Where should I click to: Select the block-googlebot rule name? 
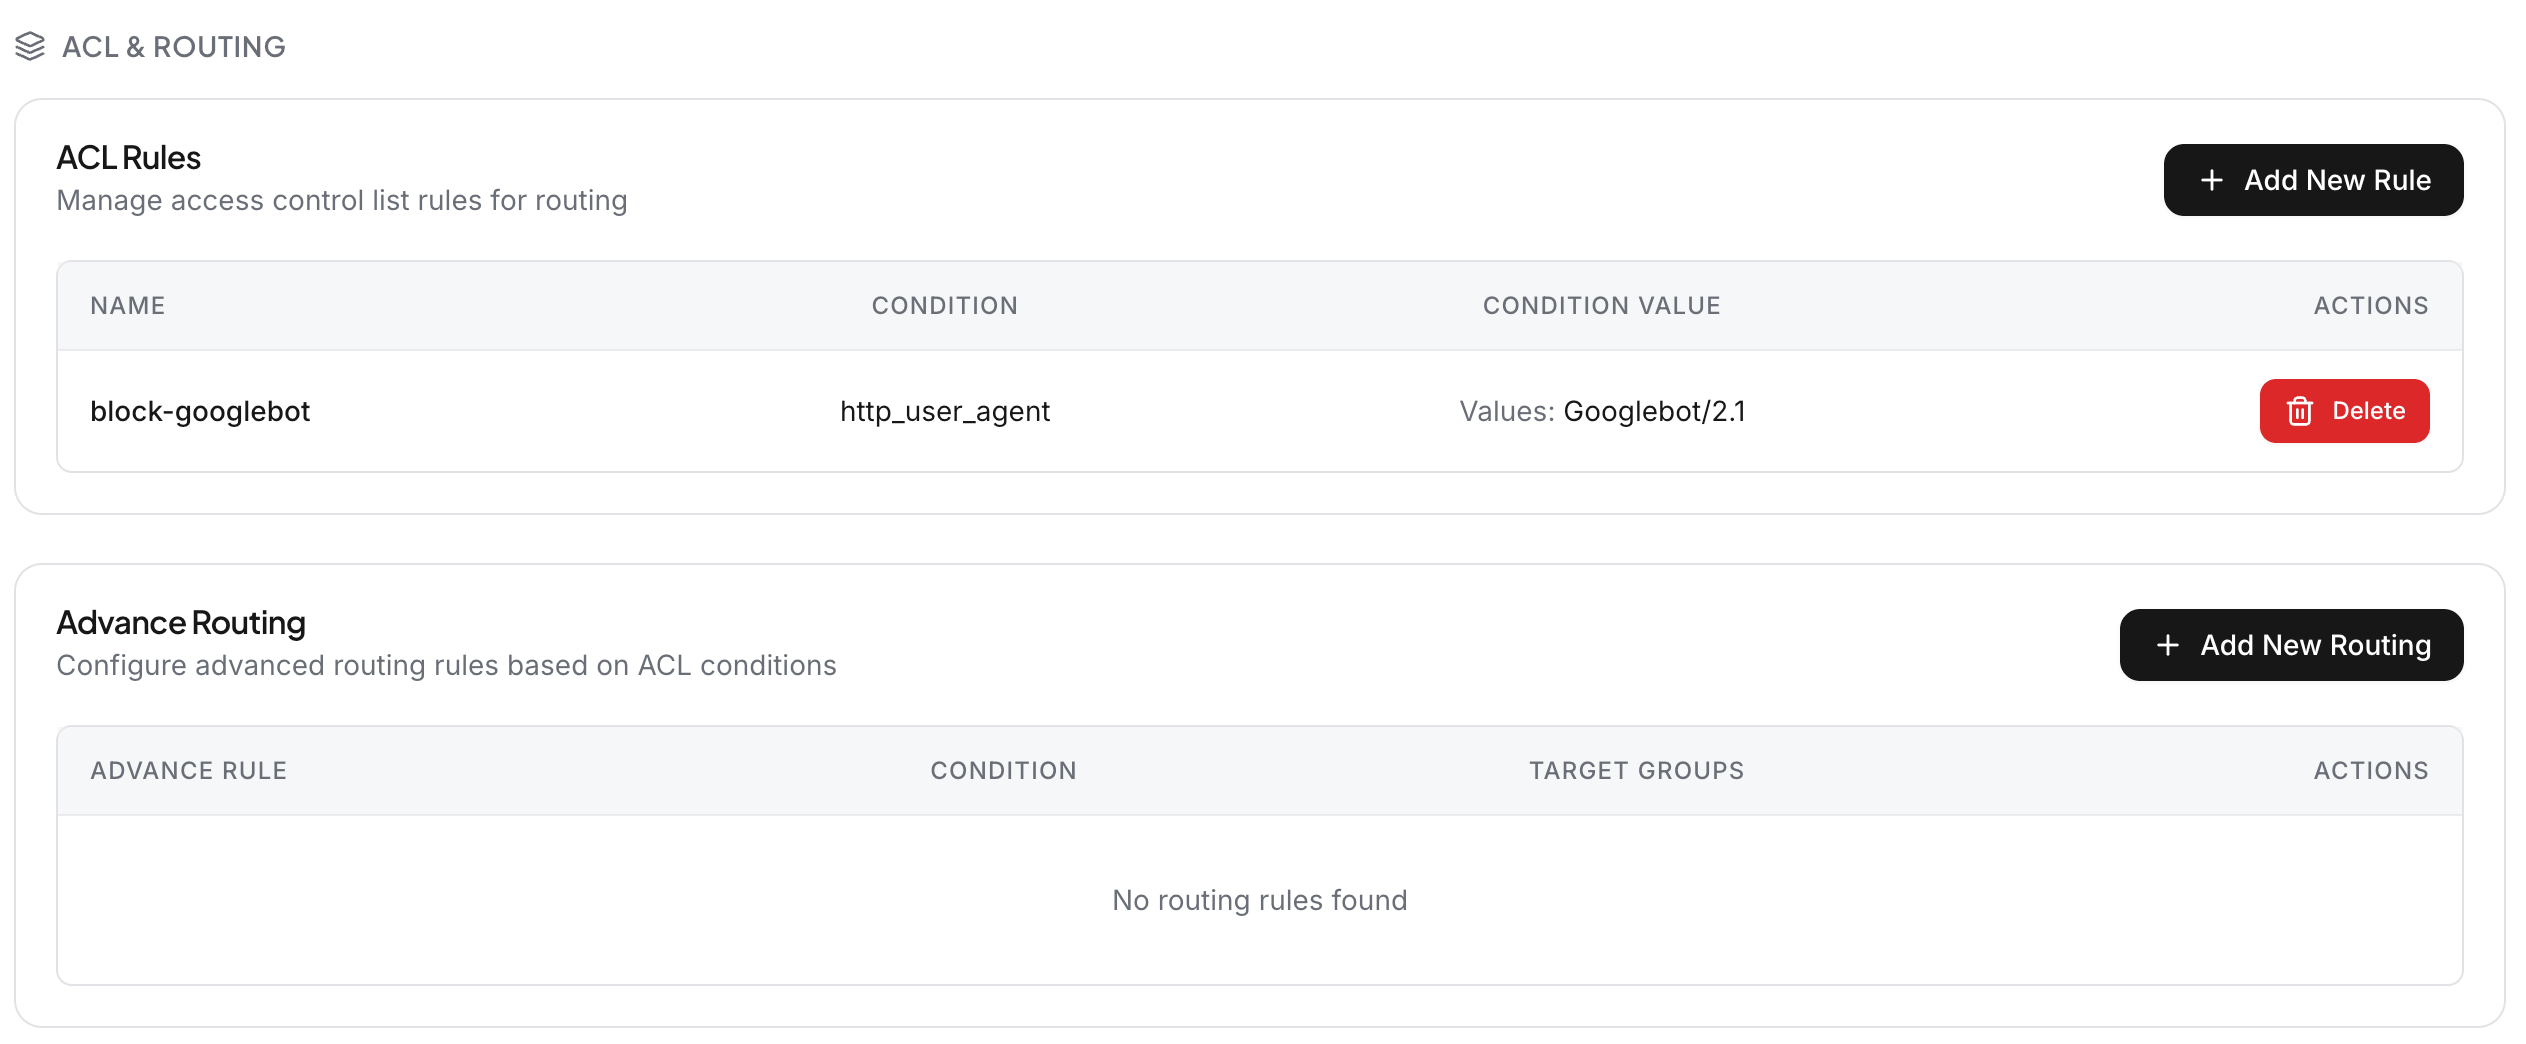pyautogui.click(x=200, y=411)
